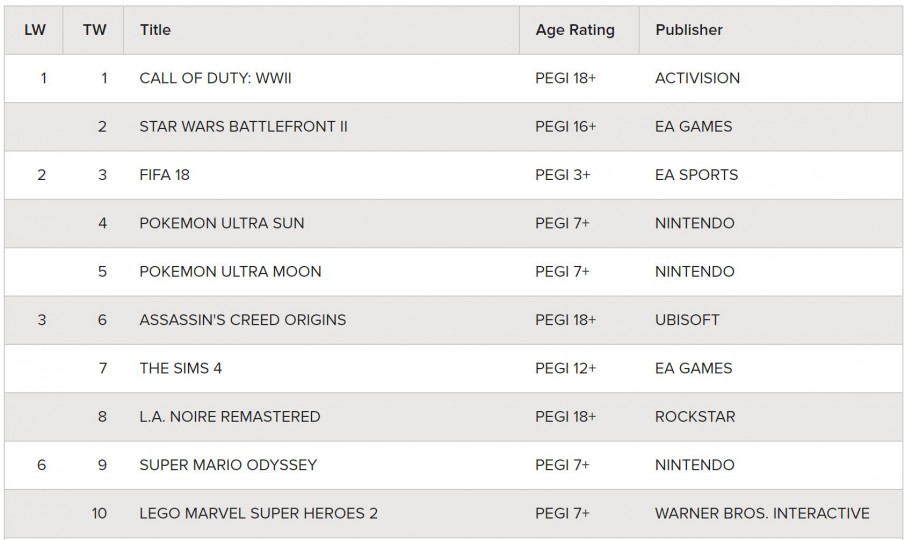
Task: Click the ROCKSTAR publisher cell
Action: pyautogui.click(x=695, y=417)
